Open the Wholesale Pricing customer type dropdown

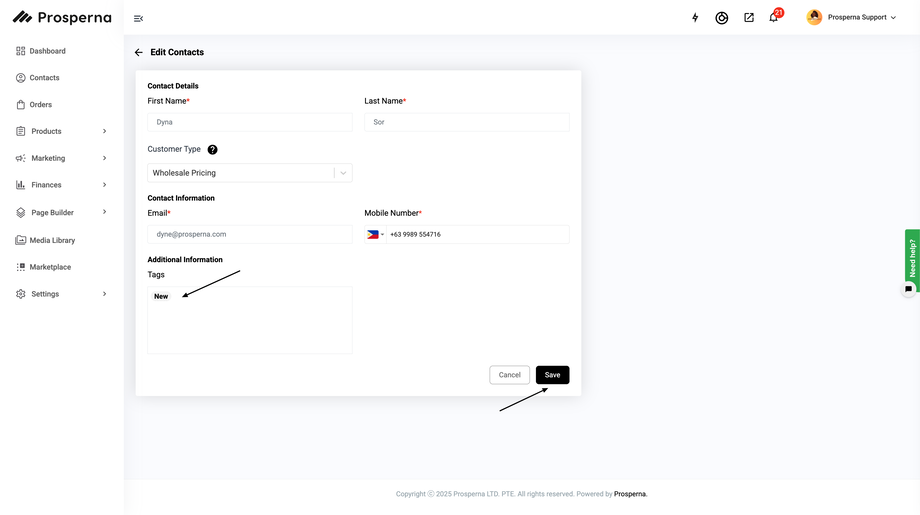[x=250, y=173]
